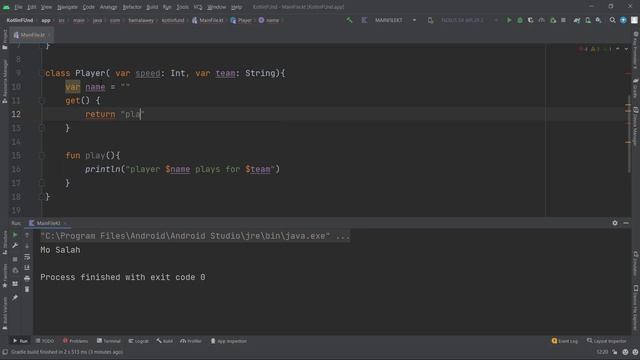The height and width of the screenshot is (360, 640).
Task: Open Resource Manager sidebar tab
Action: point(4,81)
